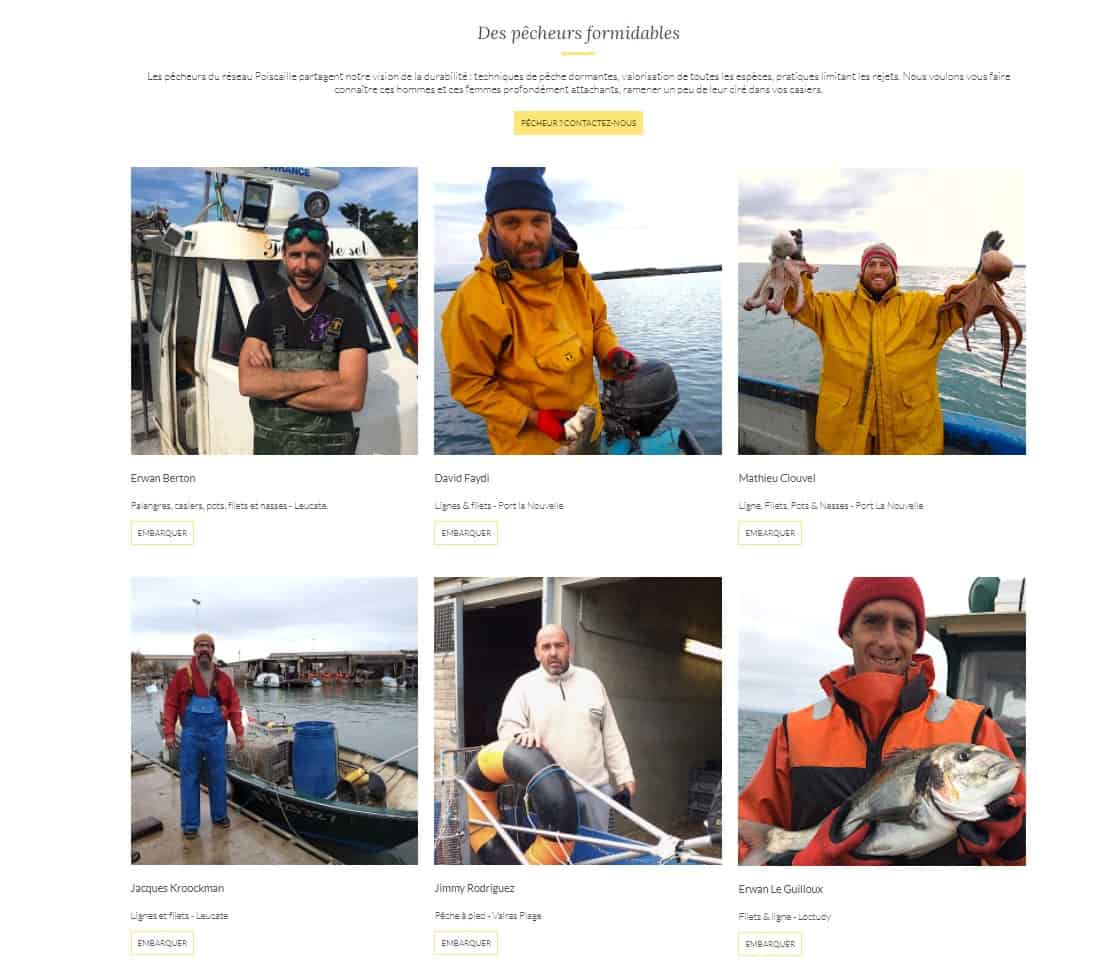Viewport: 1117px width, 972px height.
Task: Select the Jimmy Rodriguez name link
Action: [x=474, y=888]
